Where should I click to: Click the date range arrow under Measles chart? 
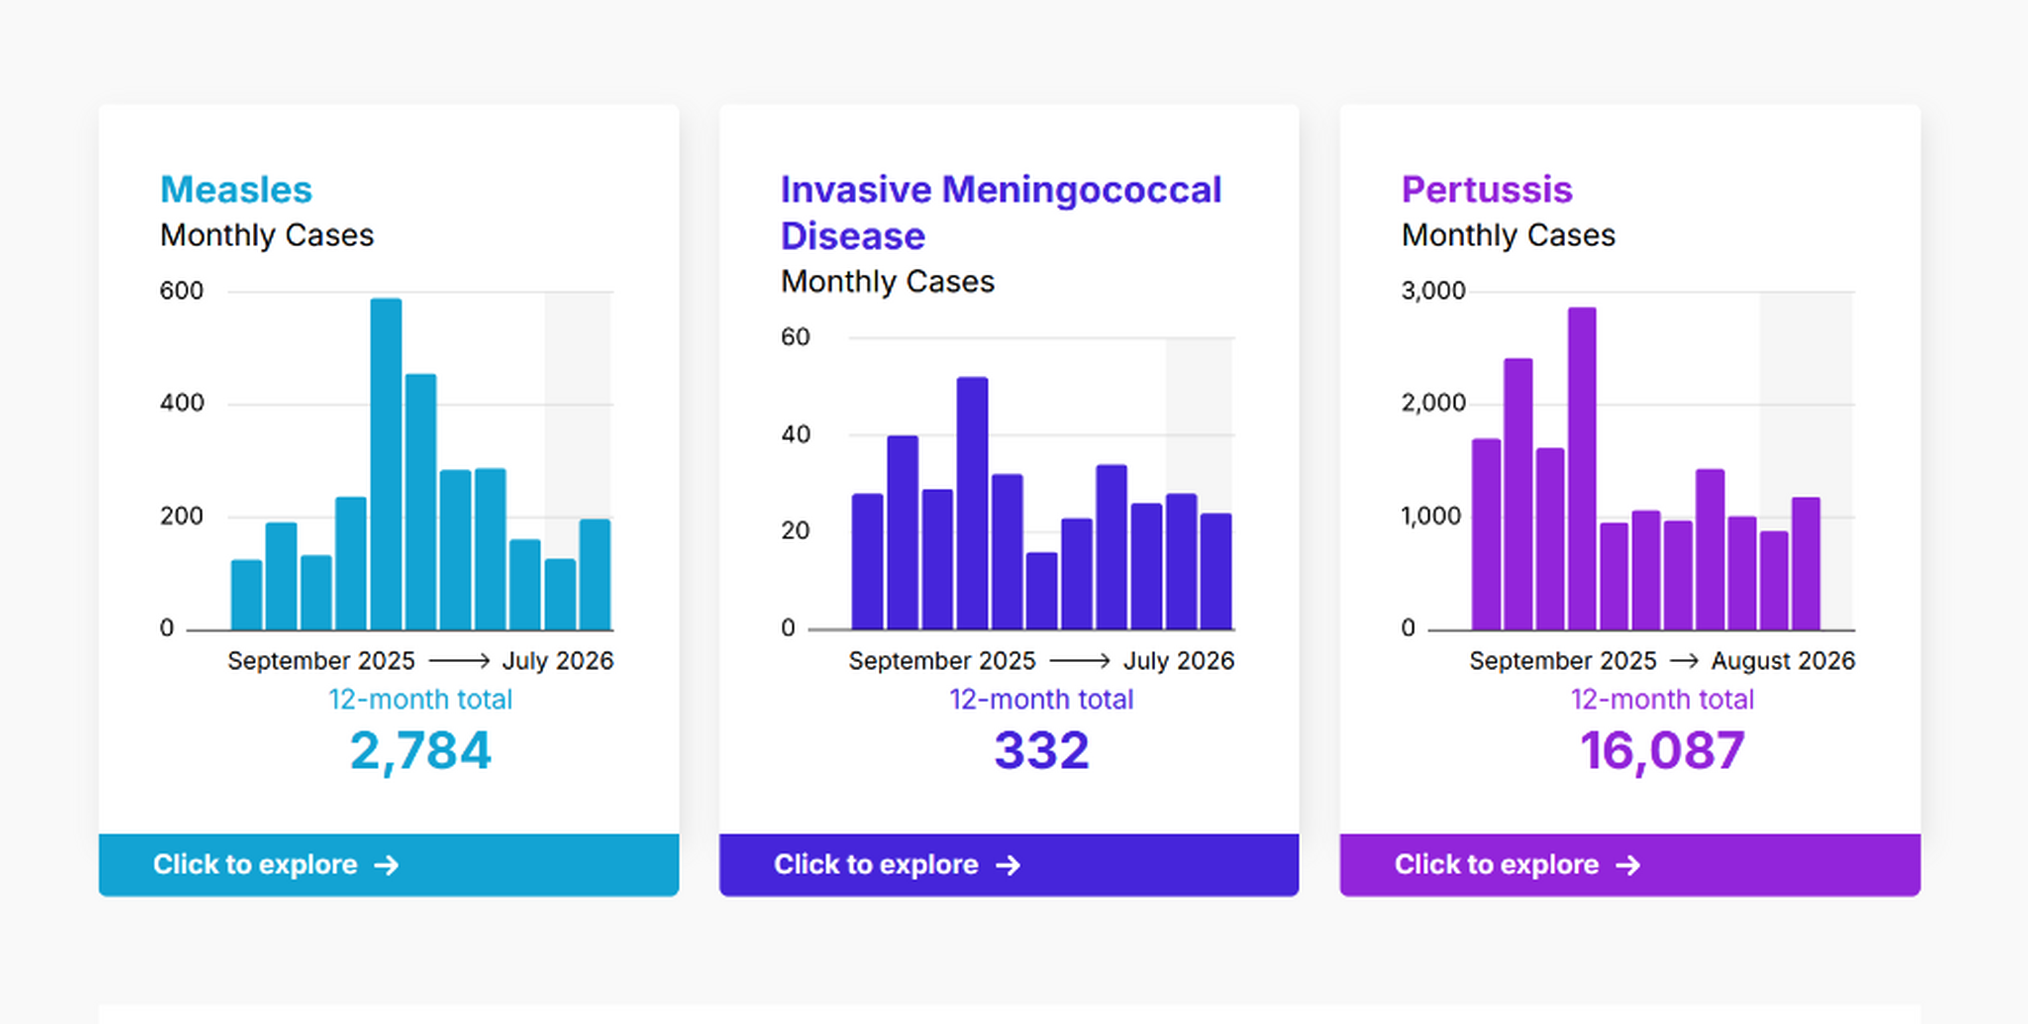coord(459,661)
